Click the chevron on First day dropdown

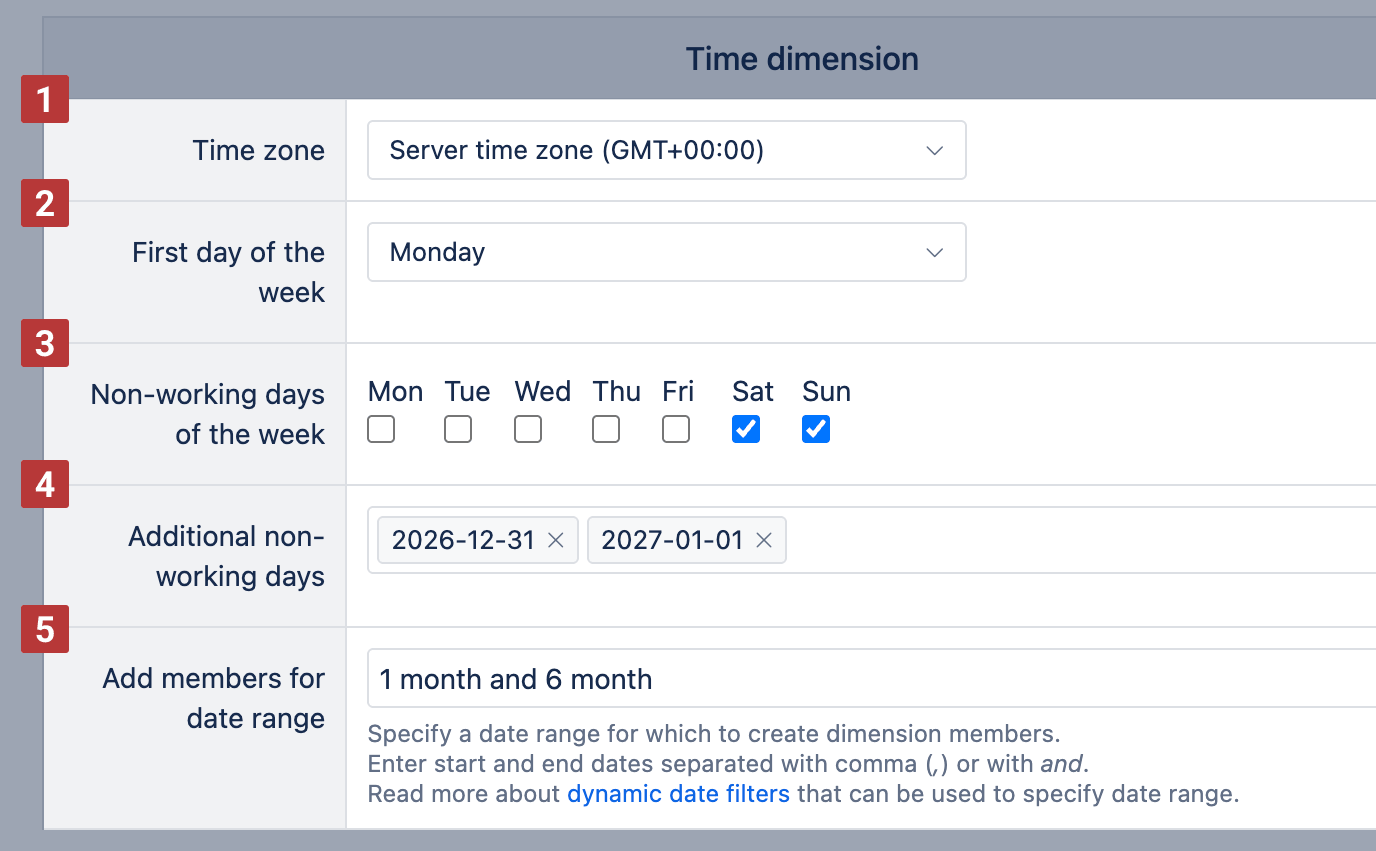pos(935,253)
